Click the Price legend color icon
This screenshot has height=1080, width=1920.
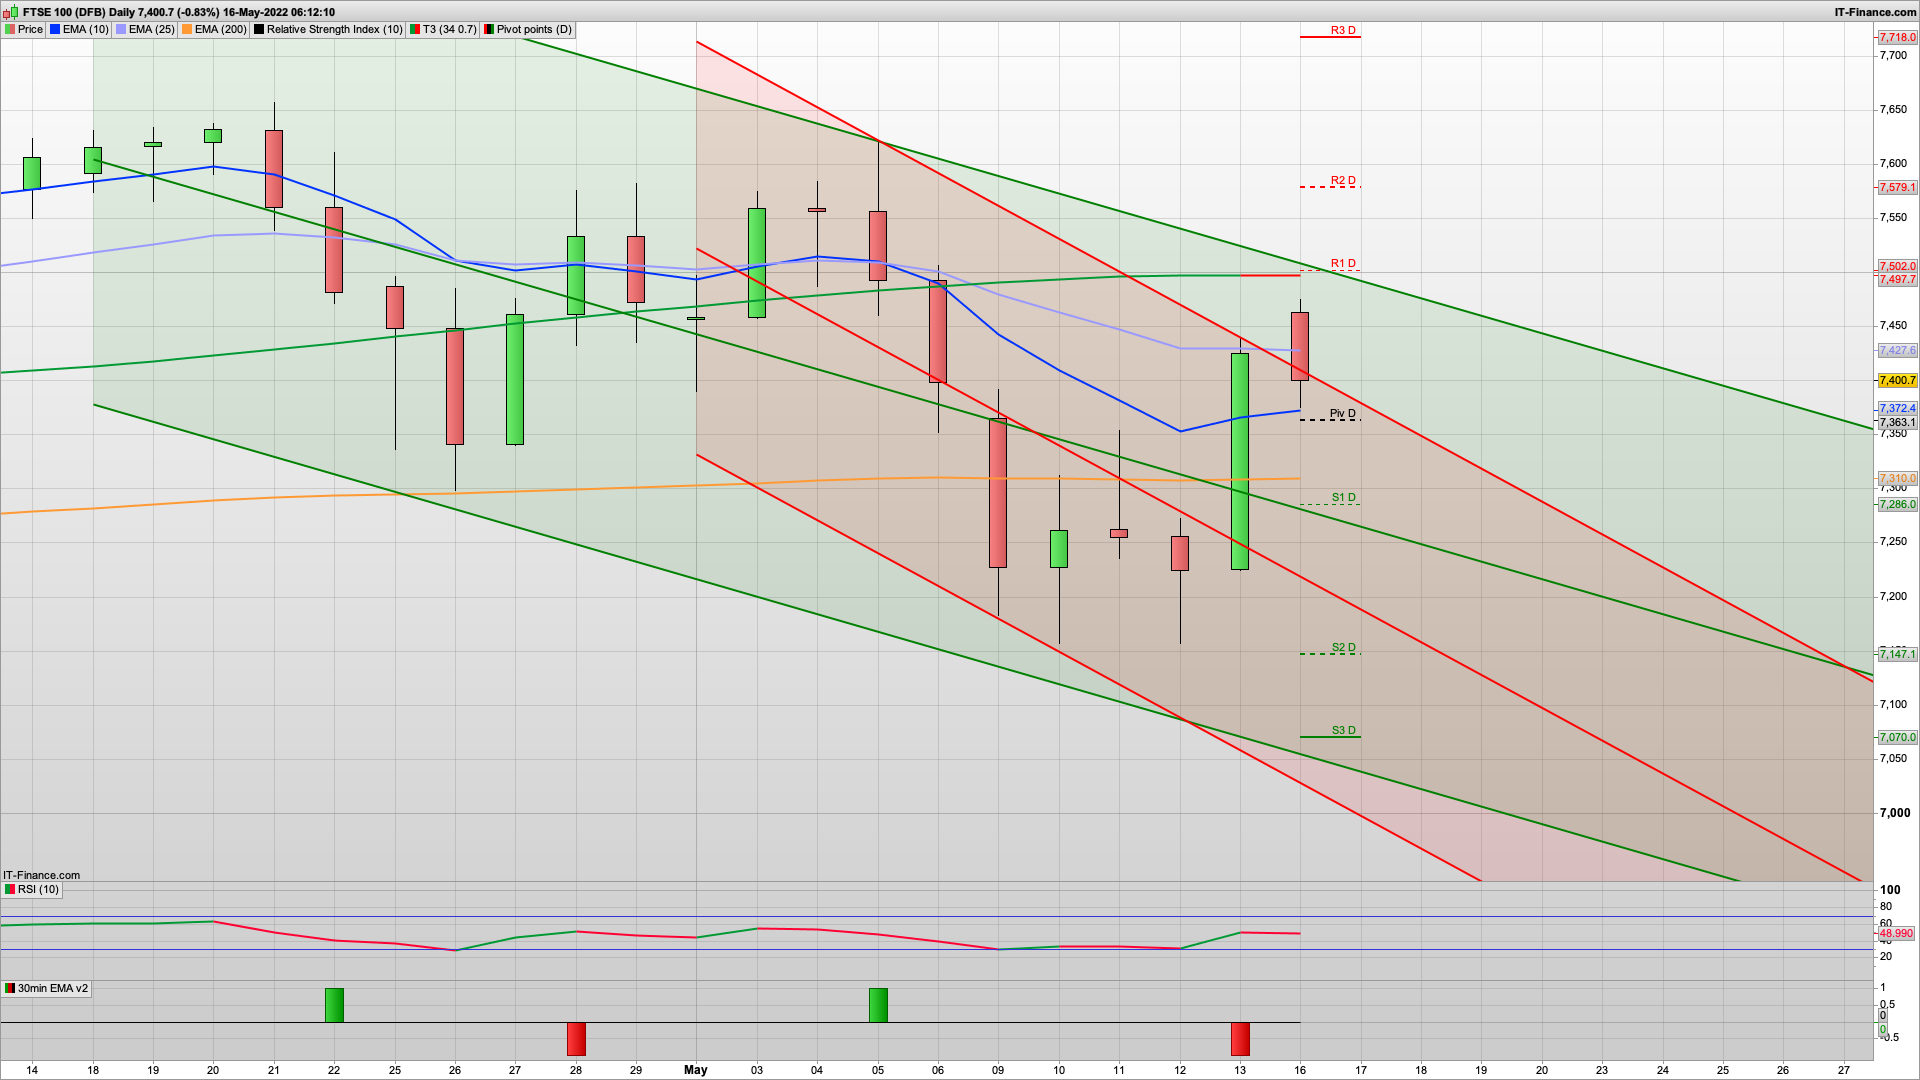pos(10,29)
